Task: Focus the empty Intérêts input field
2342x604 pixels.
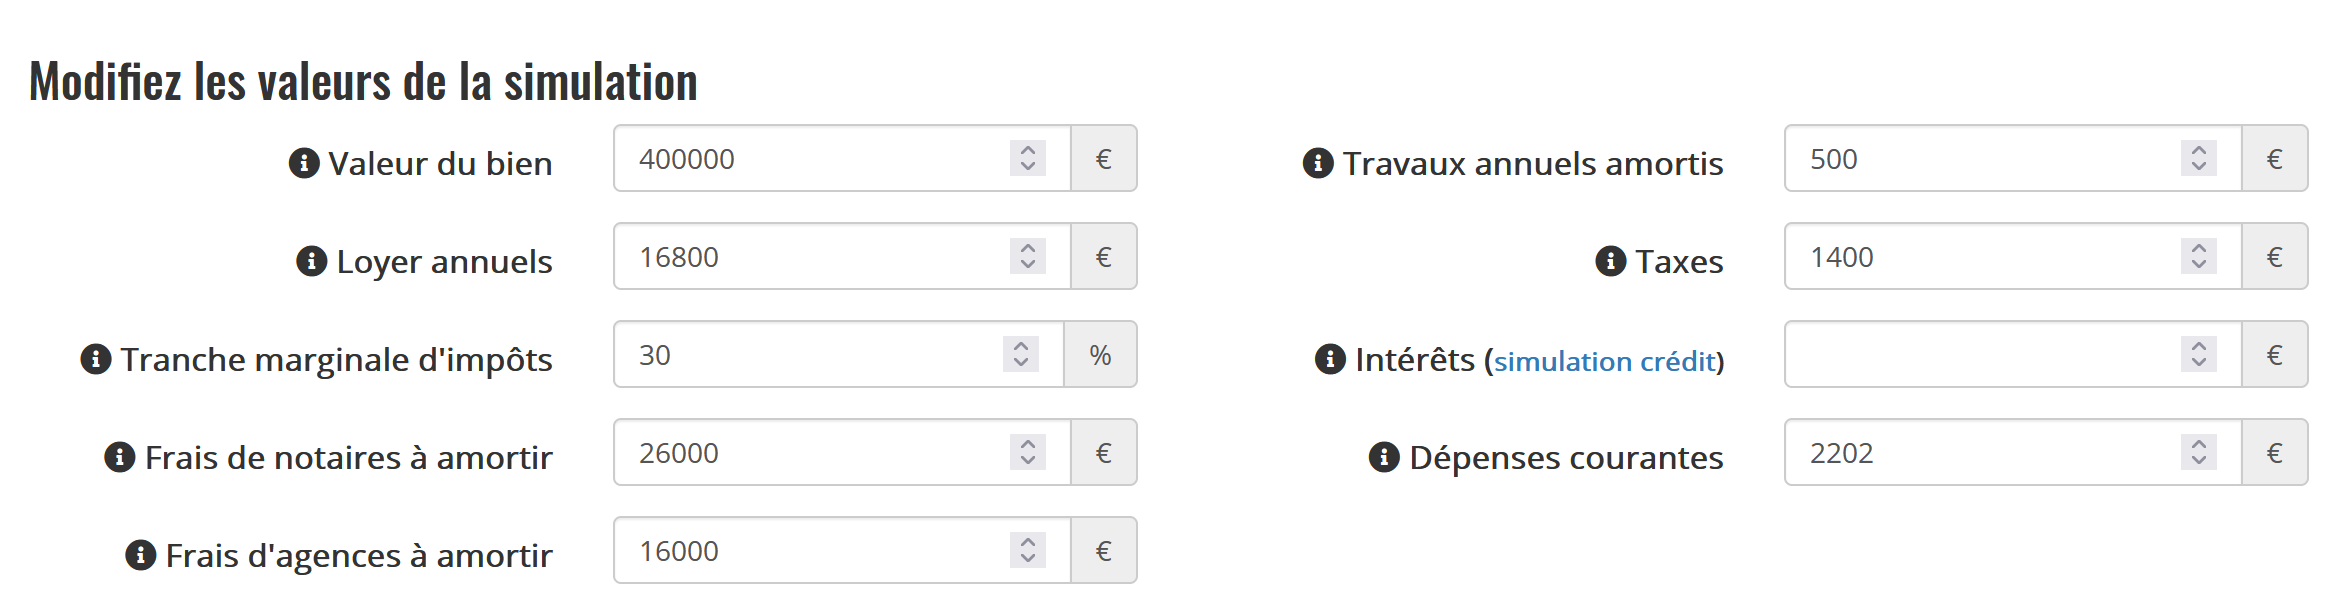Action: coord(1980,355)
